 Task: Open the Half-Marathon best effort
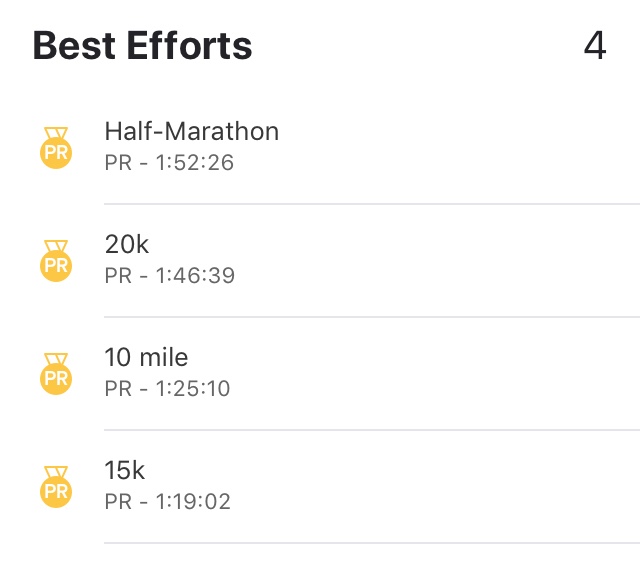click(192, 131)
